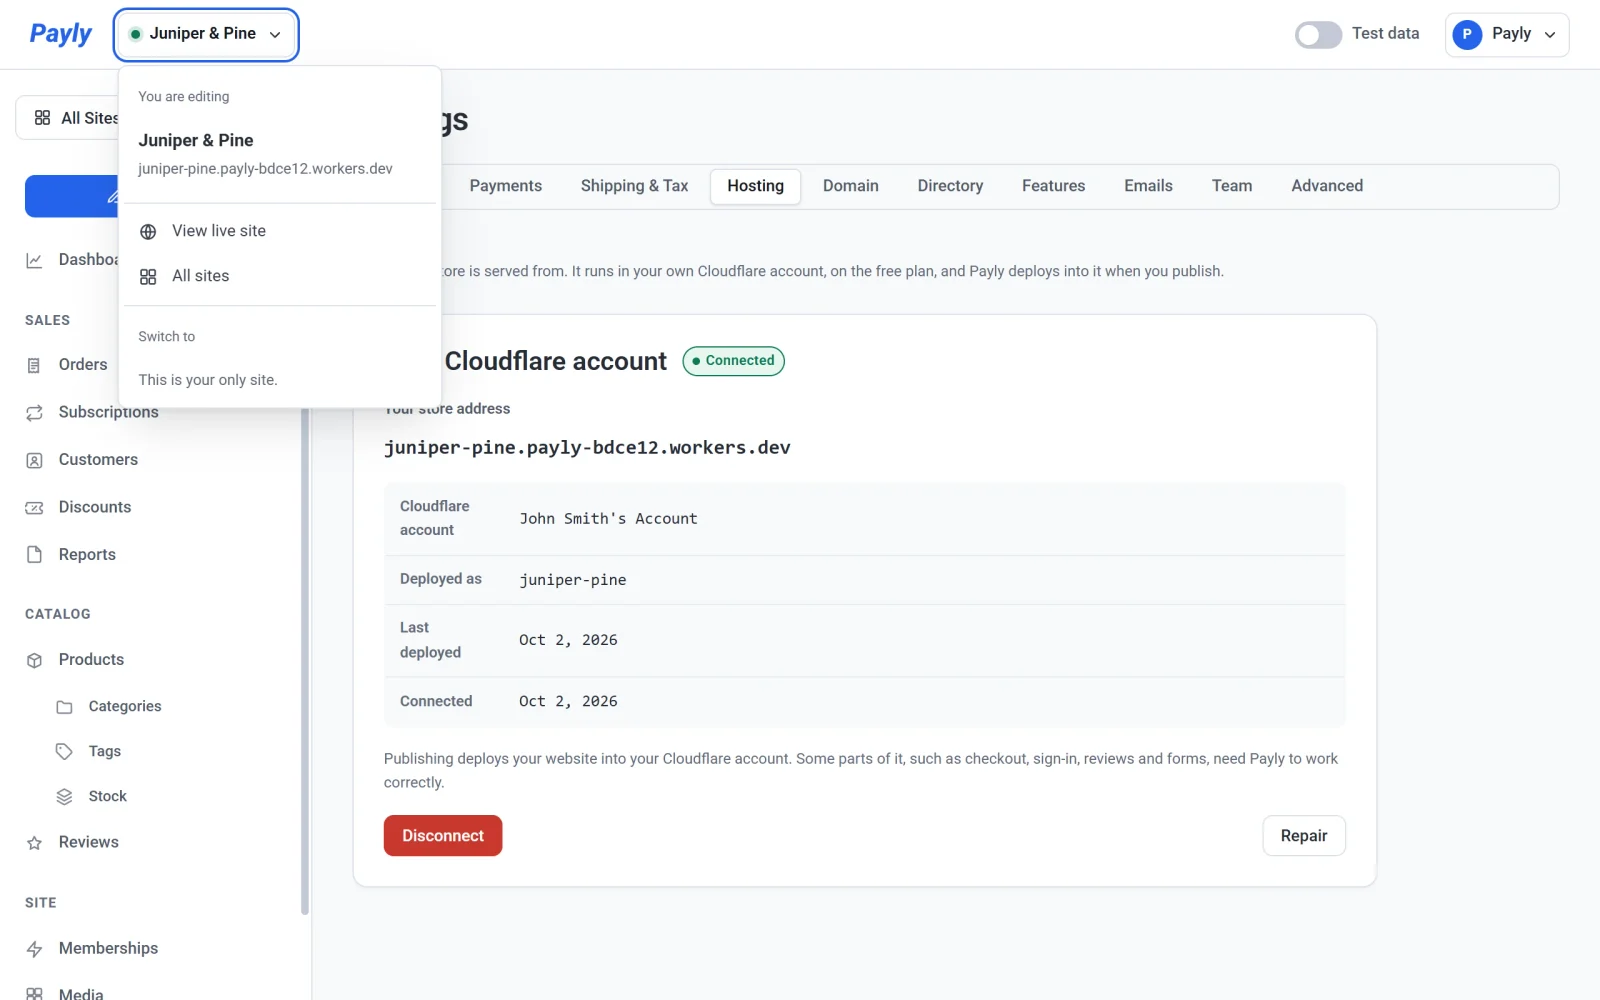The width and height of the screenshot is (1600, 1000).
Task: Choose View live site from dropdown
Action: coord(280,231)
